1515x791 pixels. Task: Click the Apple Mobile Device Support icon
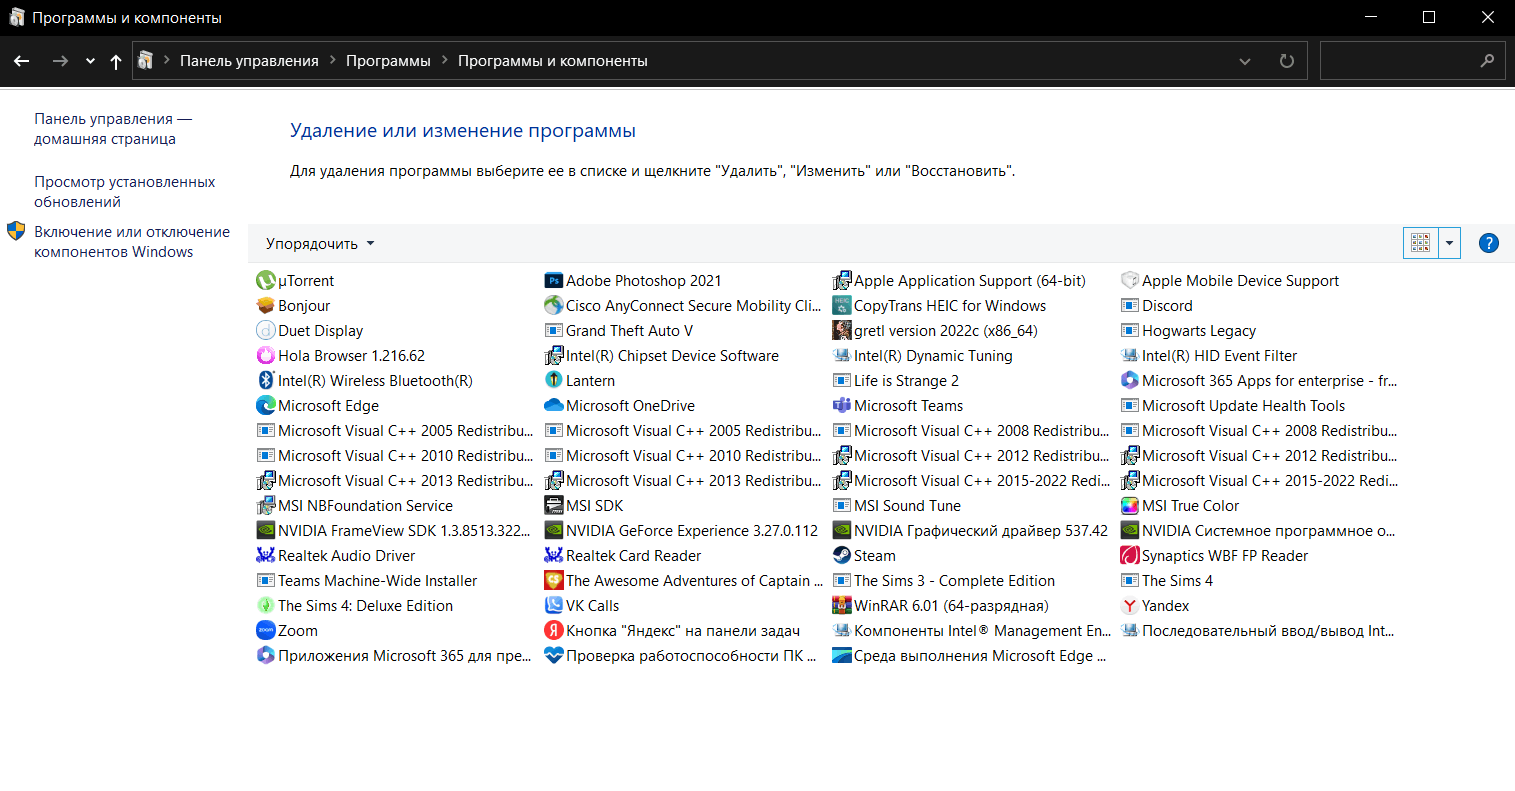tap(1129, 281)
